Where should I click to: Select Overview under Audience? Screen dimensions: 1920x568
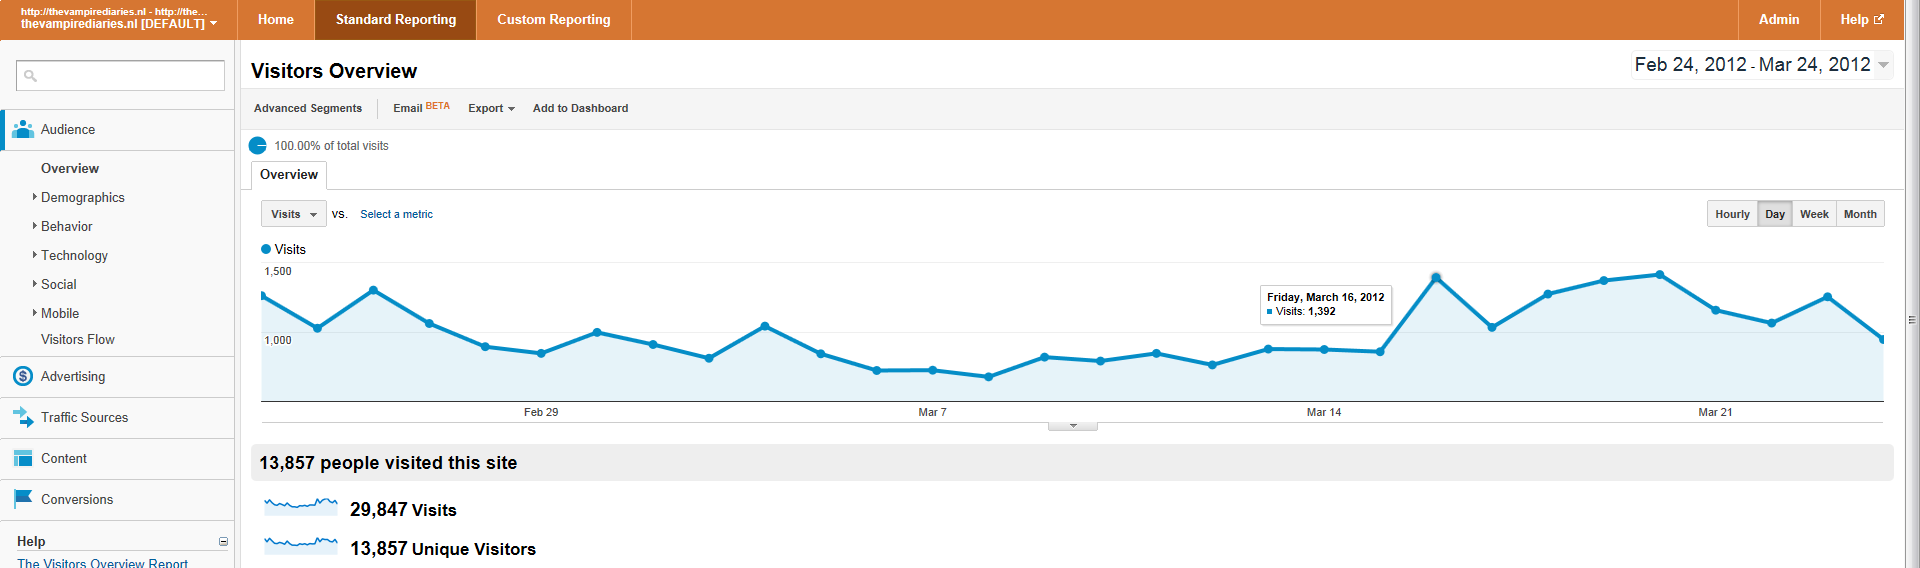click(70, 168)
